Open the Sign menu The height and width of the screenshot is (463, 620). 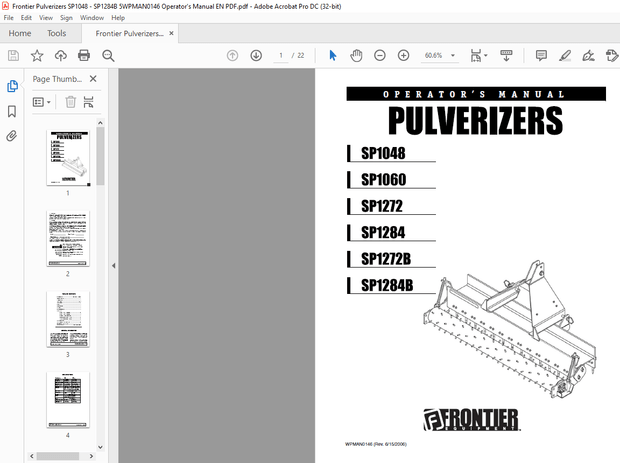pos(66,18)
